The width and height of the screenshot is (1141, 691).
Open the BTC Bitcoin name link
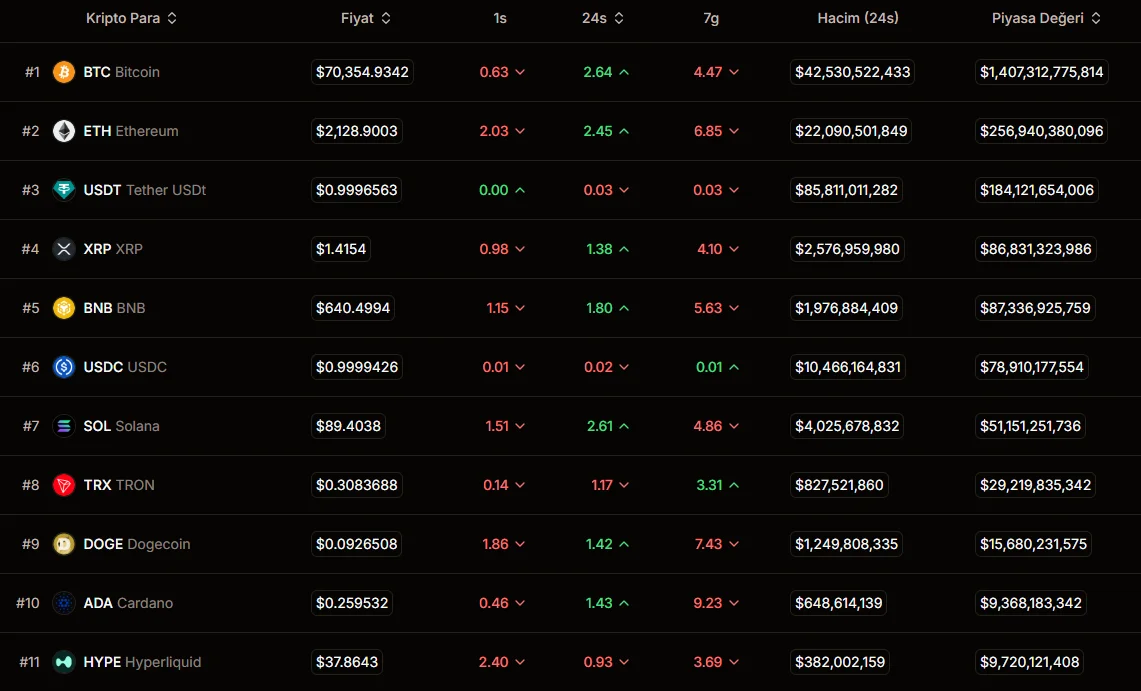121,72
